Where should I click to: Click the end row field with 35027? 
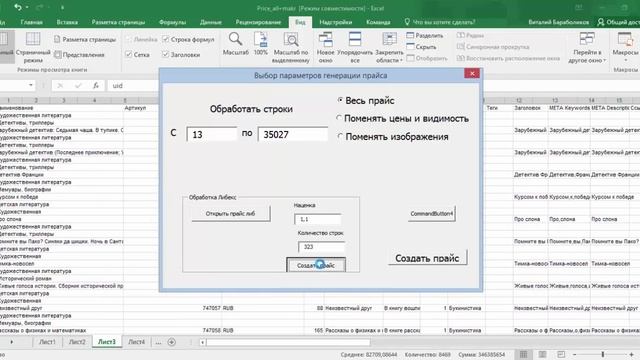pyautogui.click(x=293, y=134)
